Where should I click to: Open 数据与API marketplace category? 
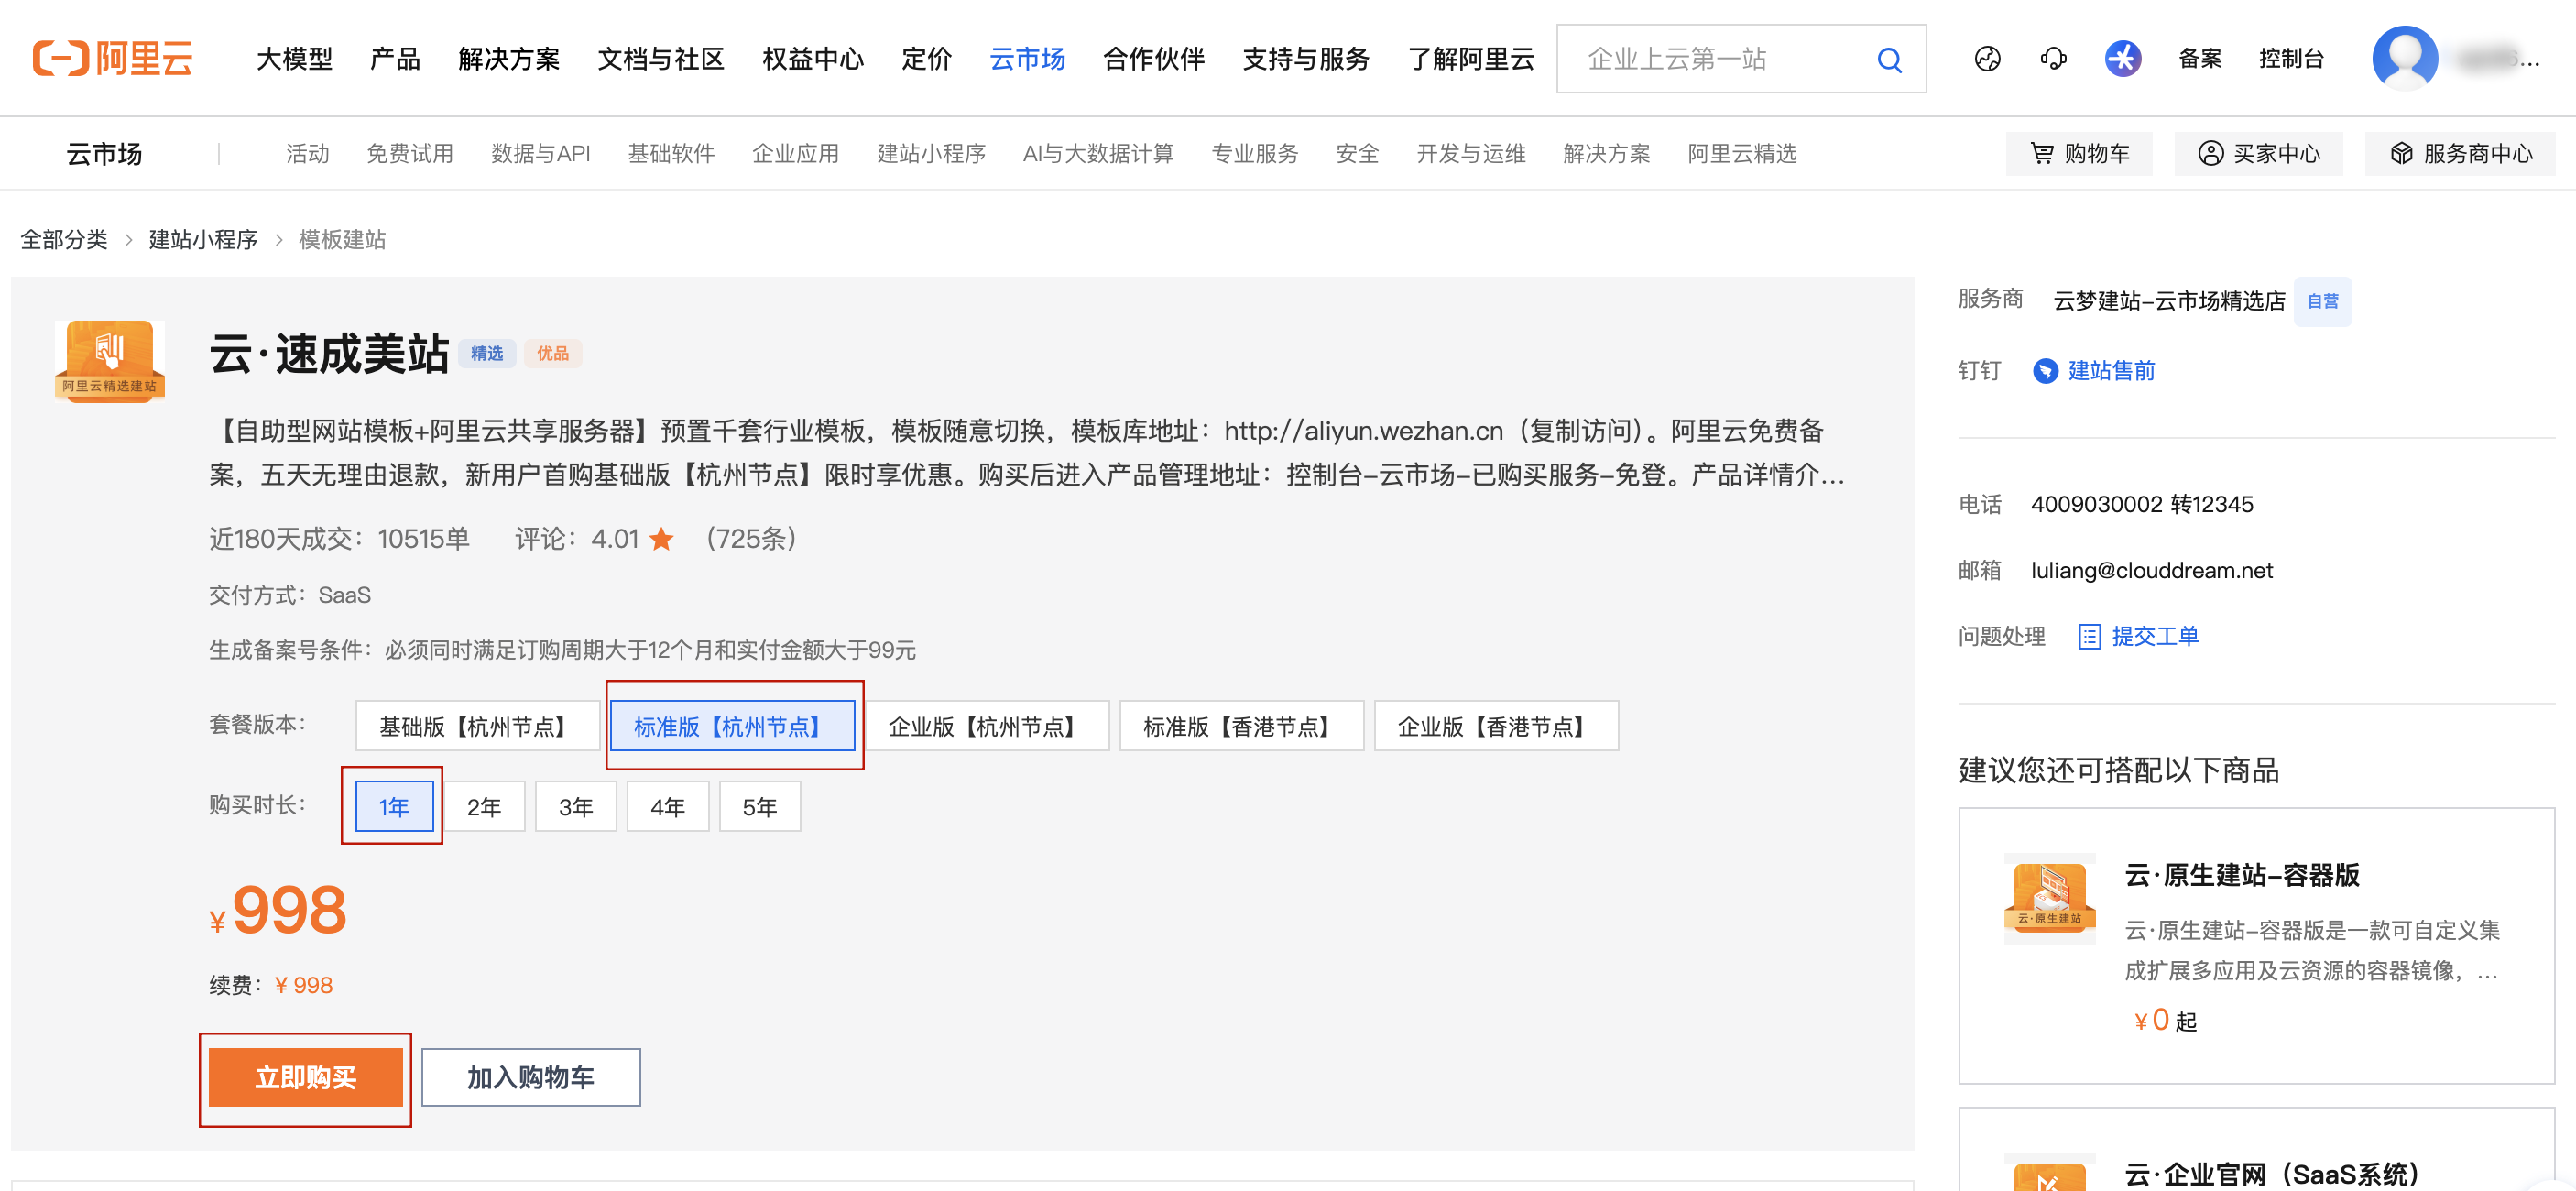pos(540,154)
